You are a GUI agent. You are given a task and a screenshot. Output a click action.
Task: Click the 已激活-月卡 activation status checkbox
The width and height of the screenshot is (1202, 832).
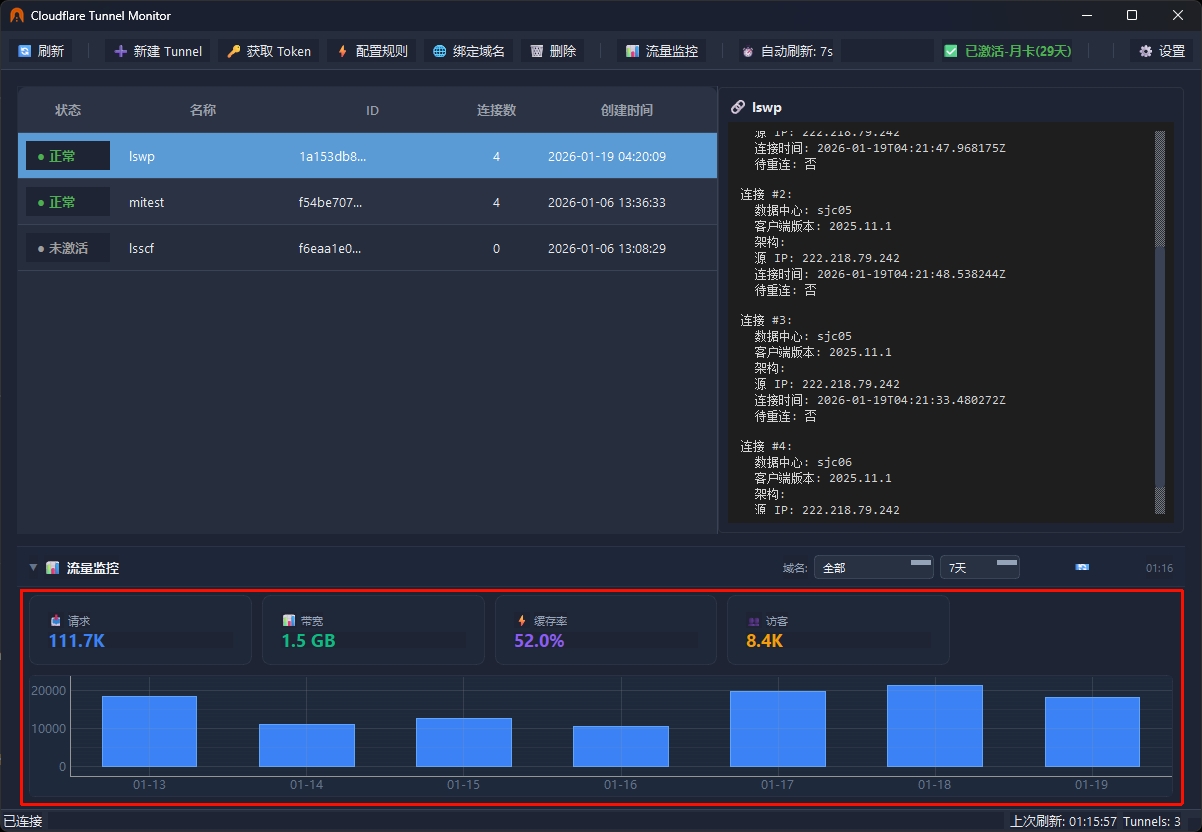point(951,51)
